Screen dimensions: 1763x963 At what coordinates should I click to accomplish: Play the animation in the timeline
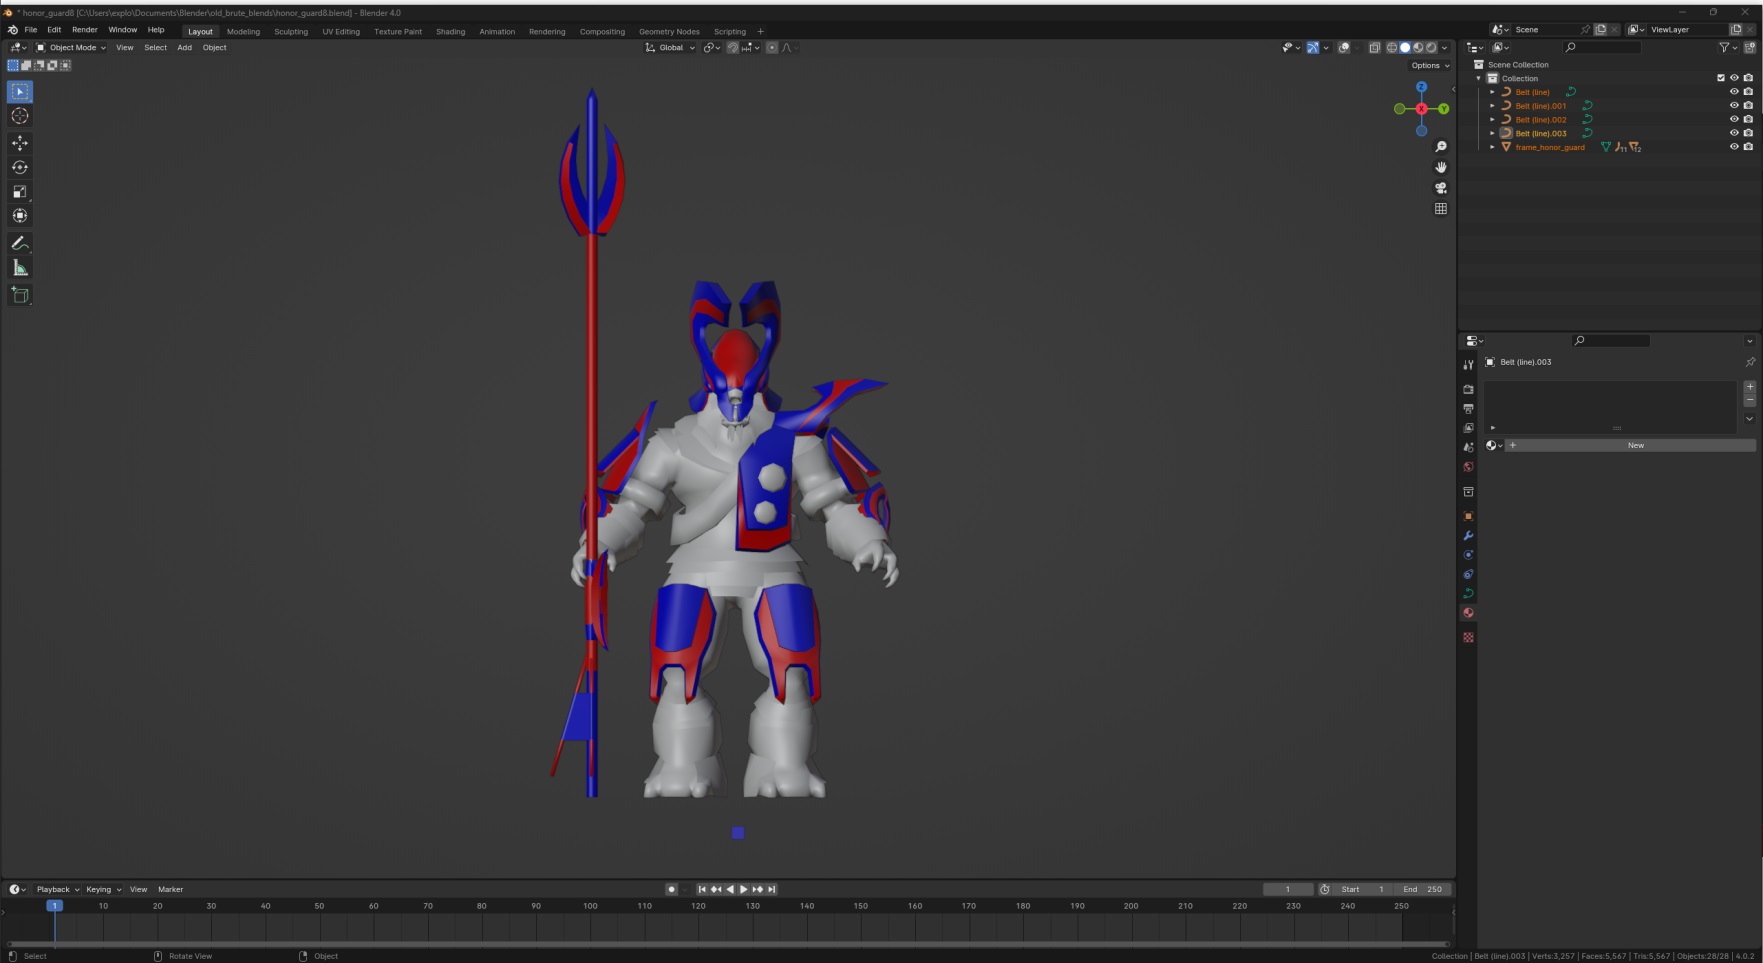[x=743, y=889]
